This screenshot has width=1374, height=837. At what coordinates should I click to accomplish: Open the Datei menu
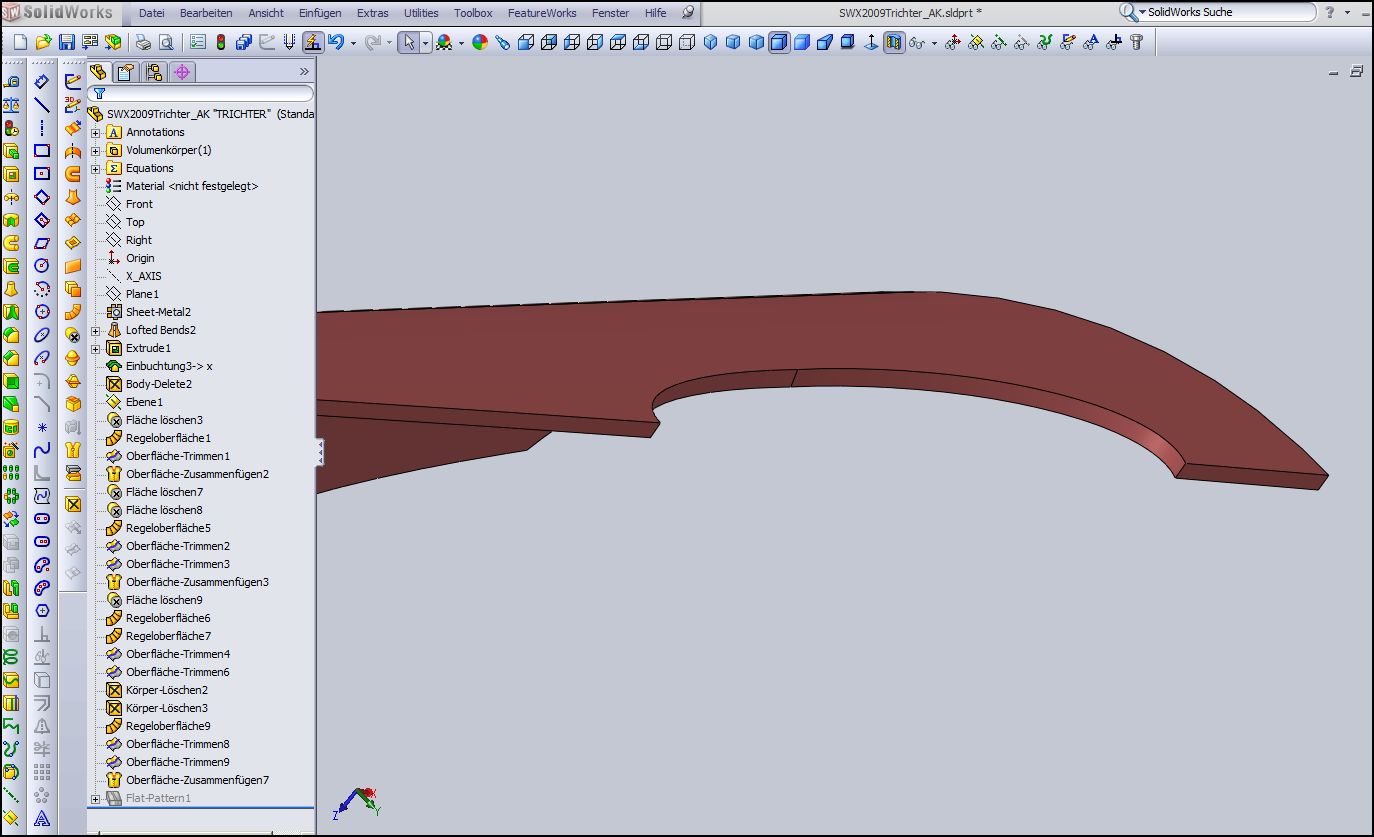pos(151,13)
